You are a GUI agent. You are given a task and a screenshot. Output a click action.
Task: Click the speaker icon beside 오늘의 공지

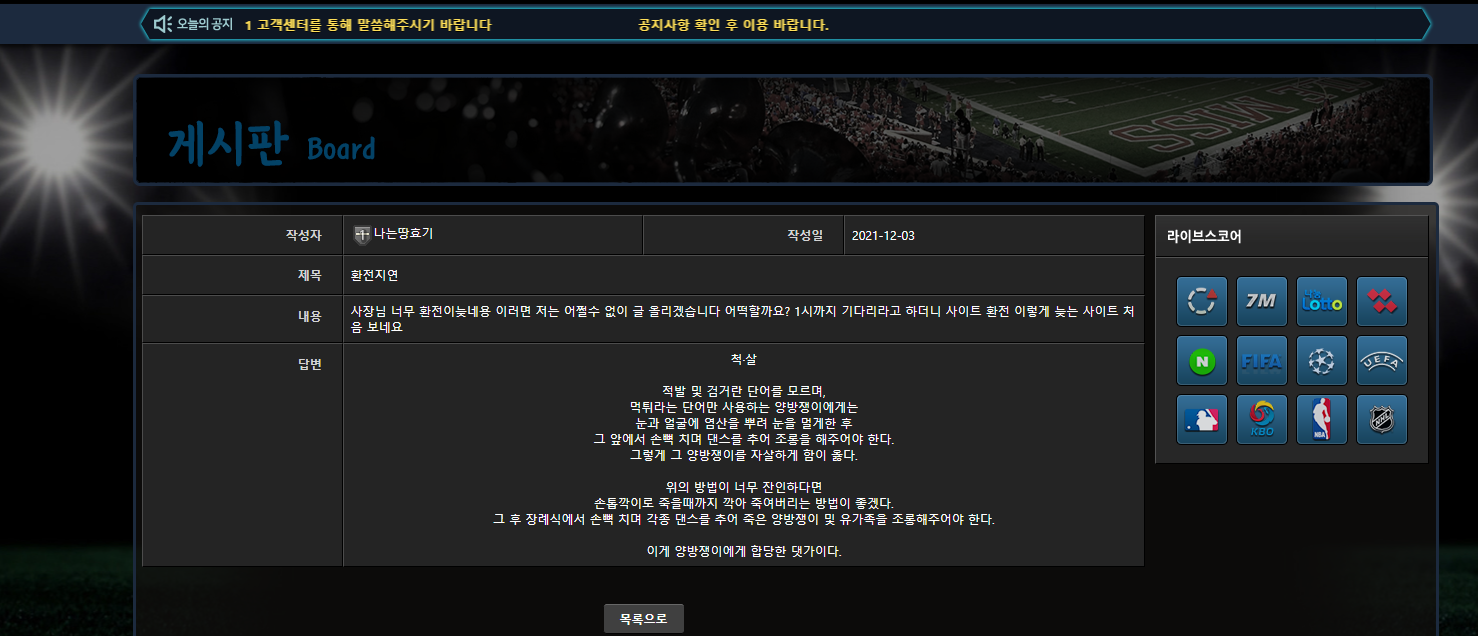[x=163, y=24]
